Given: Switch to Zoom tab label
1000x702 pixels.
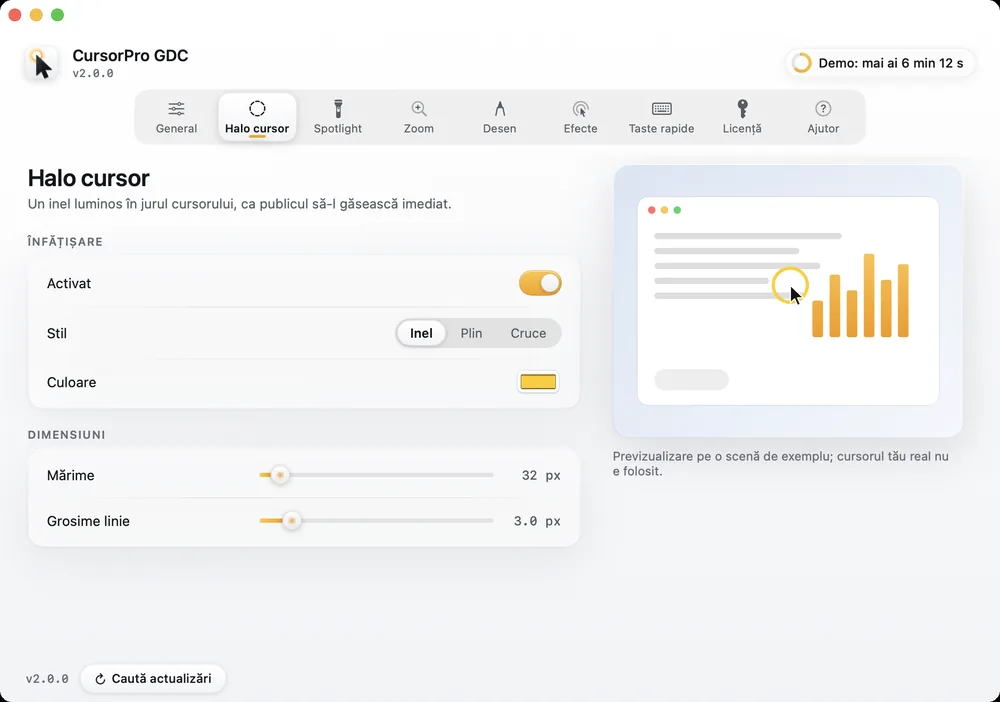Looking at the screenshot, I should [x=418, y=128].
